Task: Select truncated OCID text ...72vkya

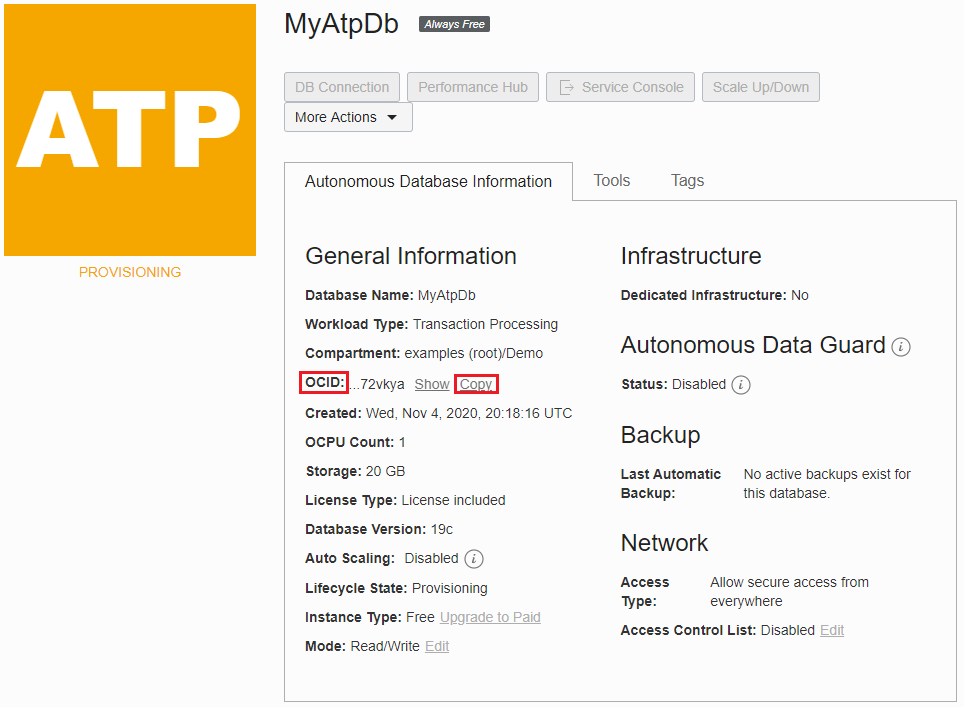Action: pyautogui.click(x=377, y=384)
